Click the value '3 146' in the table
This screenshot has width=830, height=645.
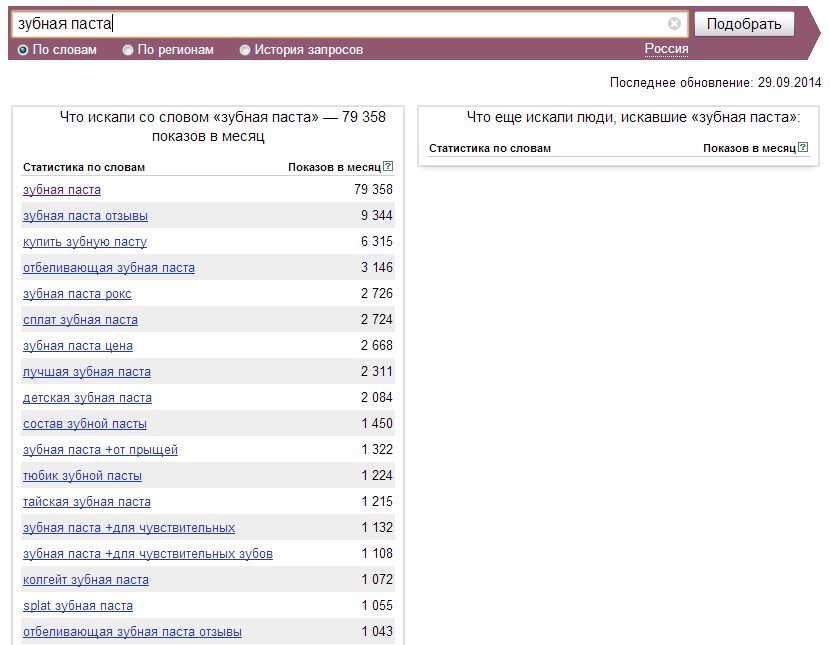(377, 267)
